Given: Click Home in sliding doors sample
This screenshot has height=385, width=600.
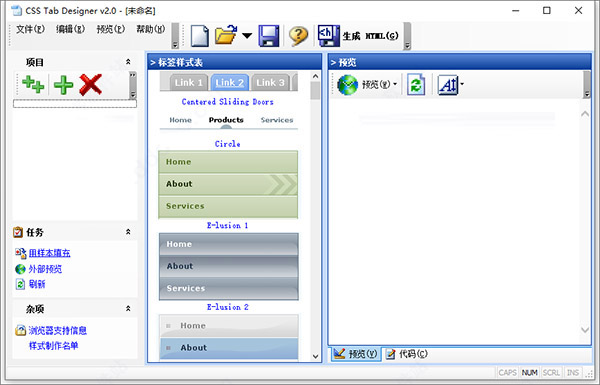Looking at the screenshot, I should coord(180,120).
